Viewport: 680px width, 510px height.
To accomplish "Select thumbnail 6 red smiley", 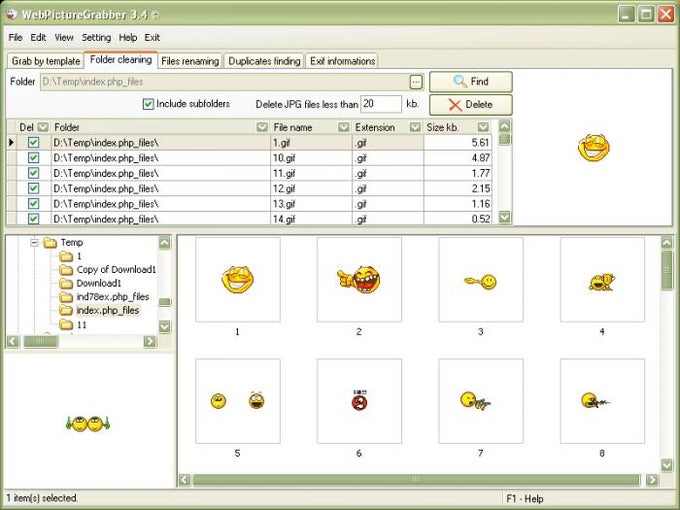I will point(359,401).
